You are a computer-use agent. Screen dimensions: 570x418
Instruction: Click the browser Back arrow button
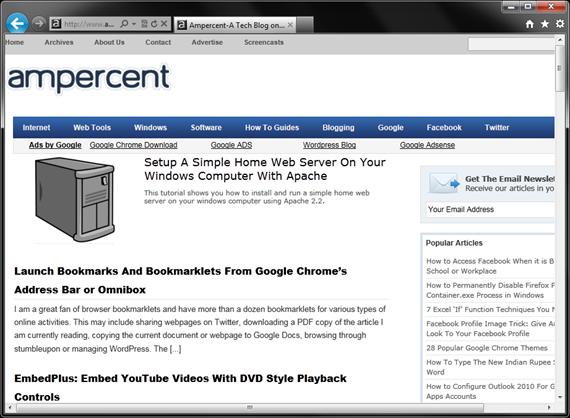coord(17,24)
